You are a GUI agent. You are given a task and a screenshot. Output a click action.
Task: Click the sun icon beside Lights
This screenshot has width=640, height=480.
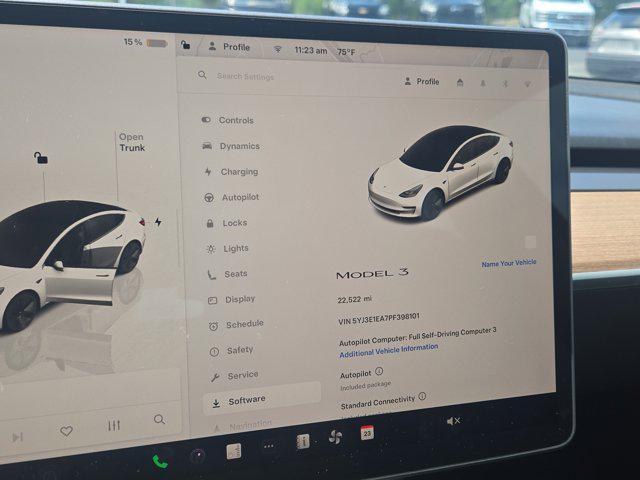(x=211, y=249)
